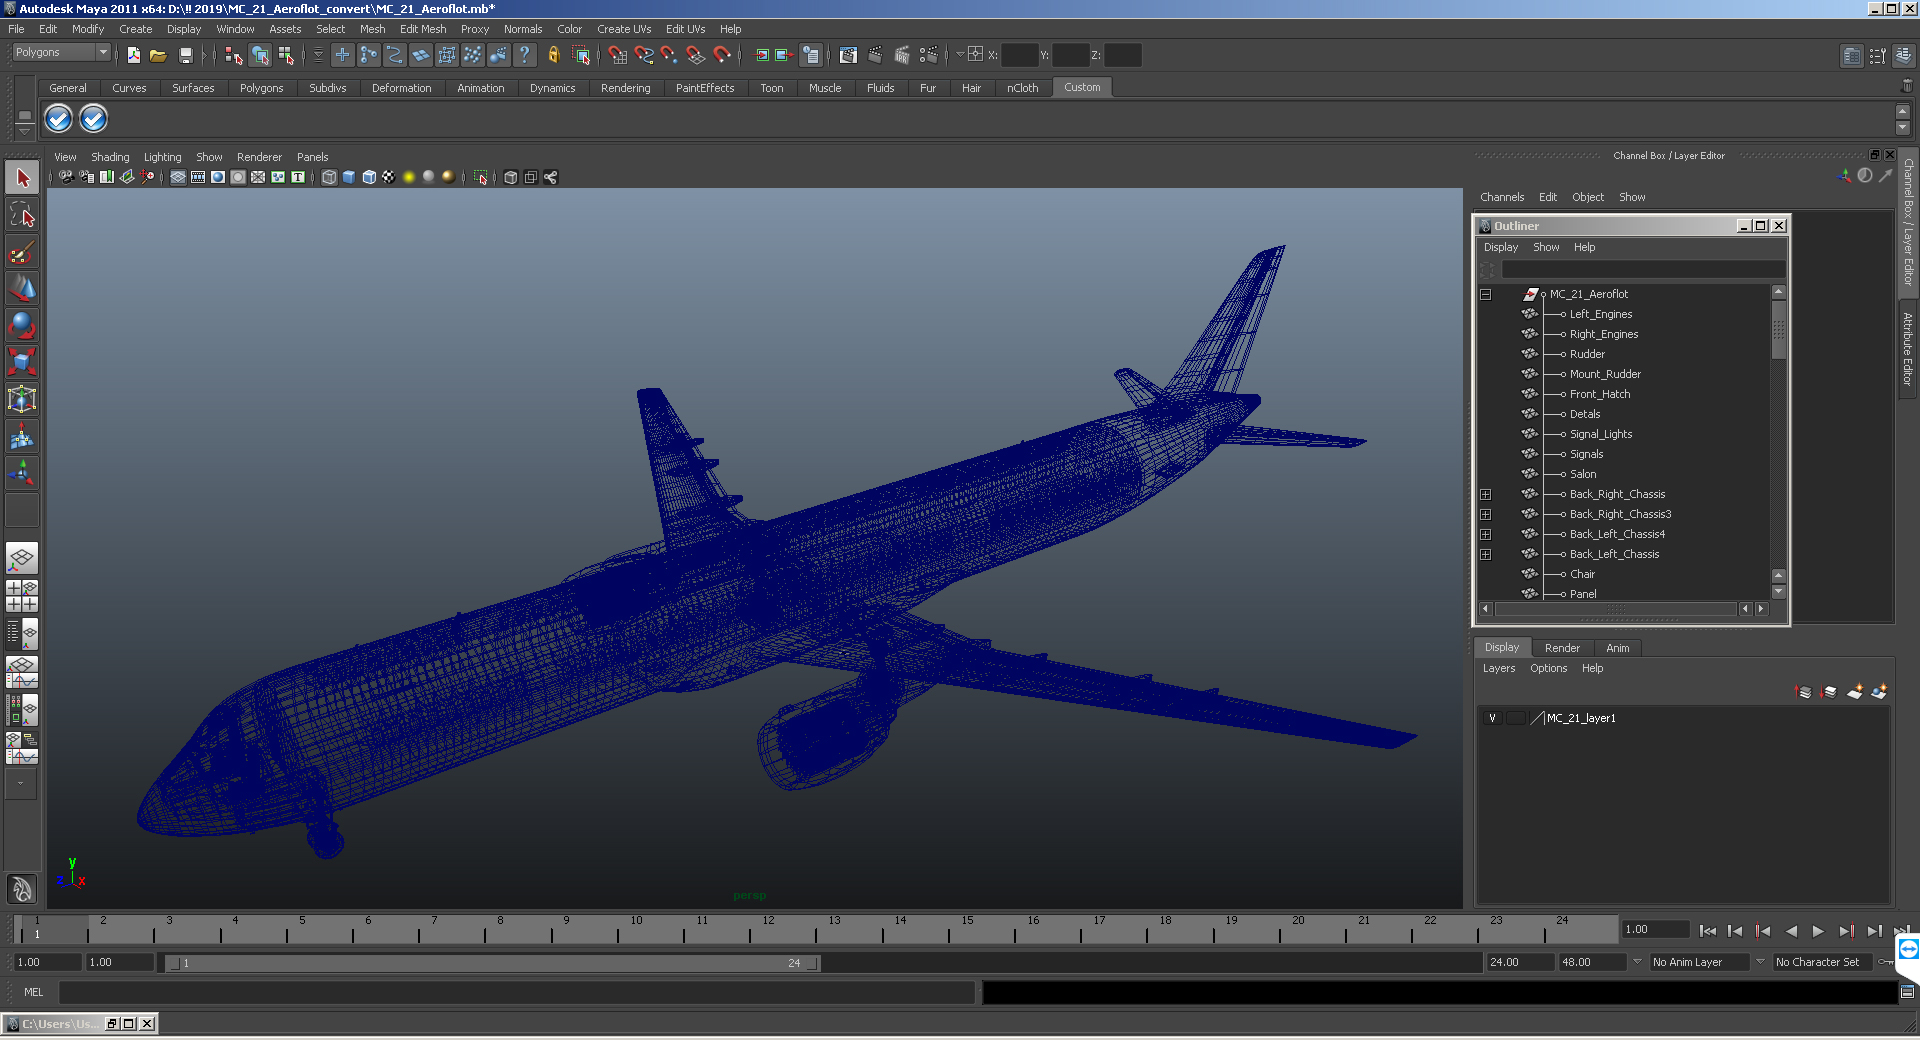1920x1040 pixels.
Task: Click the Outliner search input field
Action: (1643, 270)
